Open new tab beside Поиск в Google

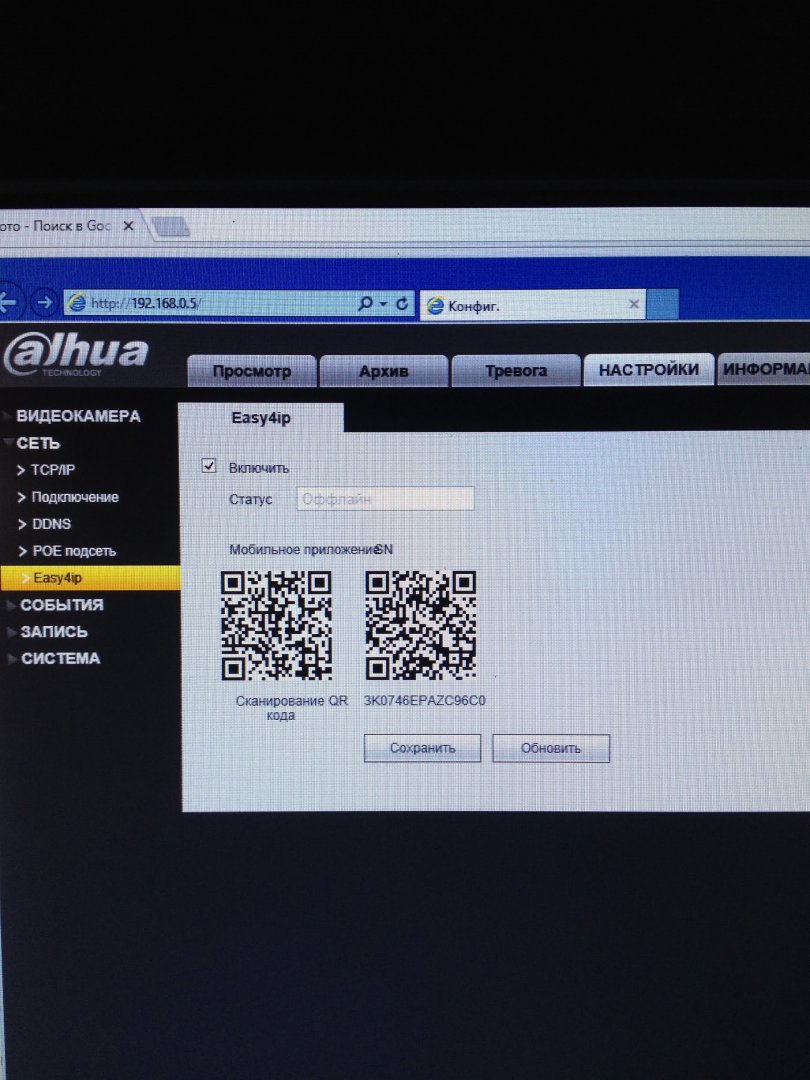[169, 227]
